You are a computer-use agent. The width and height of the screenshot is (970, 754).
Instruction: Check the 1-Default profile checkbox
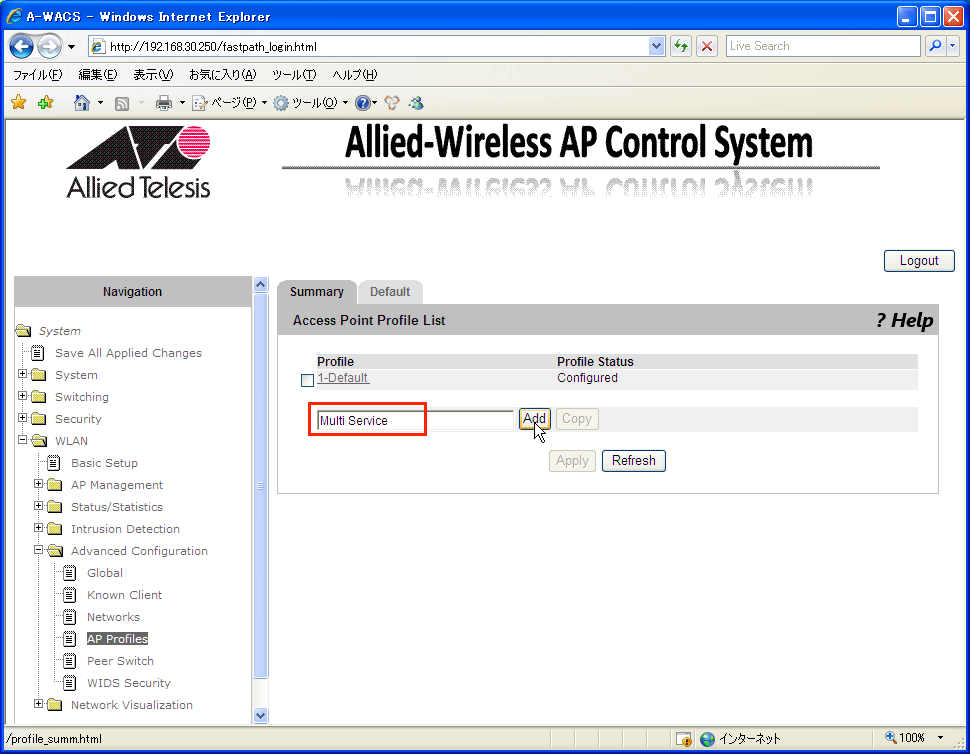[307, 380]
